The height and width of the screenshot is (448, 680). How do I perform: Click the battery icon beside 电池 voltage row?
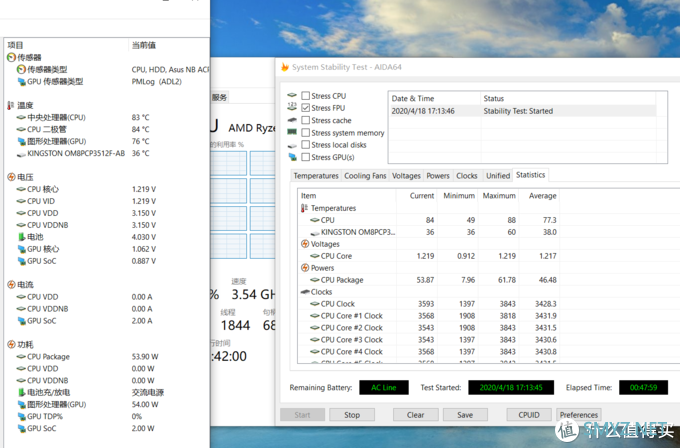tap(21, 237)
